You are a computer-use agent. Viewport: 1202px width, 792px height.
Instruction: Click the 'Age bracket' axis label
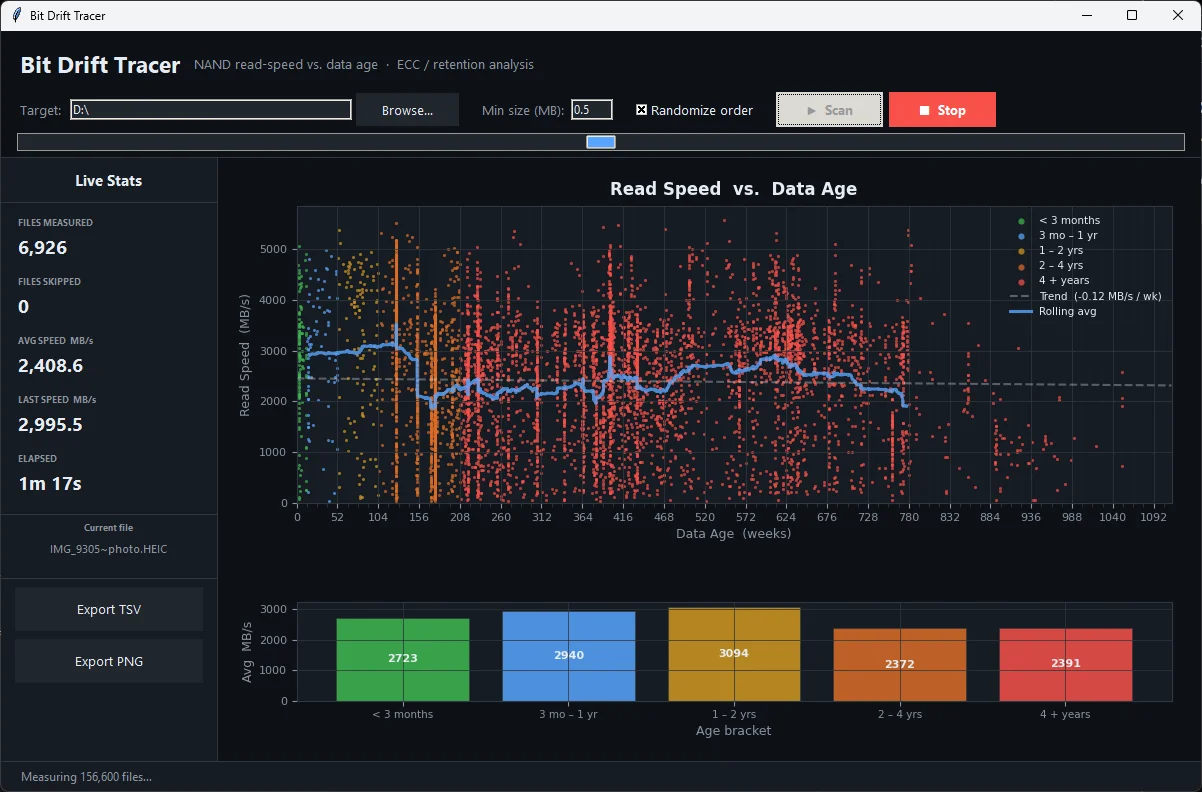[734, 731]
